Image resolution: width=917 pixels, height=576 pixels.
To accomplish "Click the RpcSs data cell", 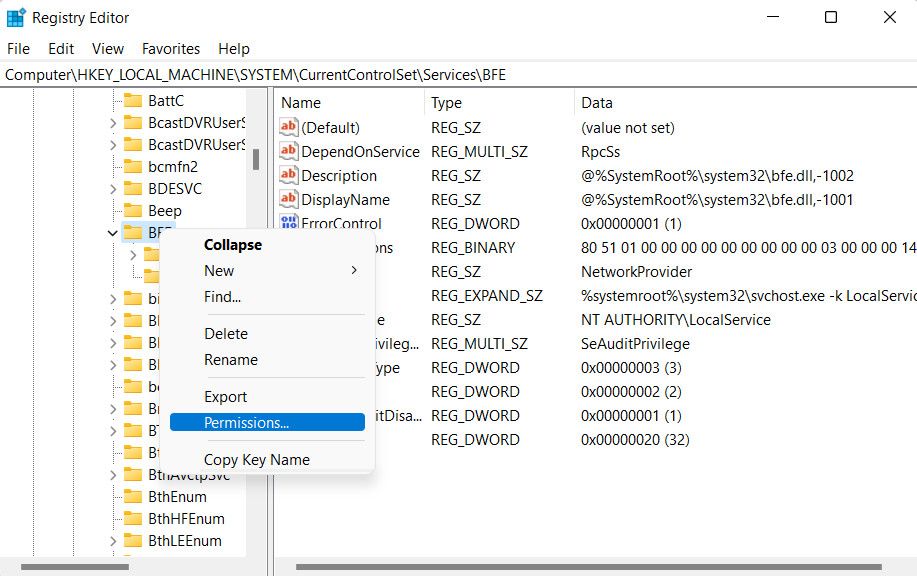I will (x=601, y=151).
